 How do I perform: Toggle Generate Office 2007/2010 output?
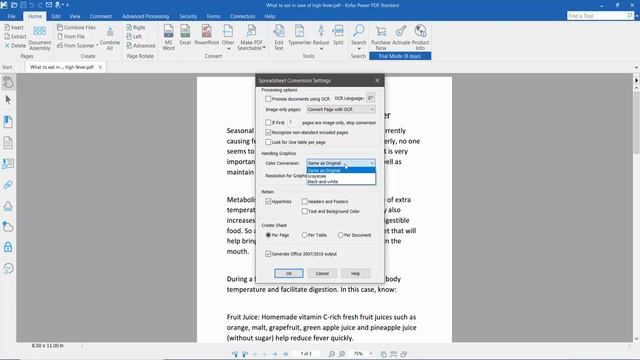(x=268, y=253)
